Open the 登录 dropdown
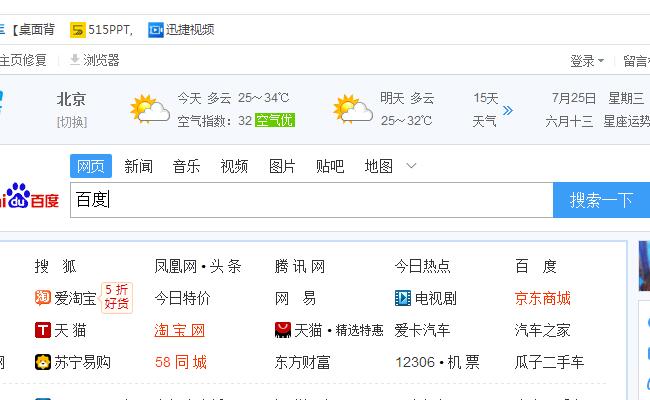Screen dimensions: 650x400 [587, 61]
